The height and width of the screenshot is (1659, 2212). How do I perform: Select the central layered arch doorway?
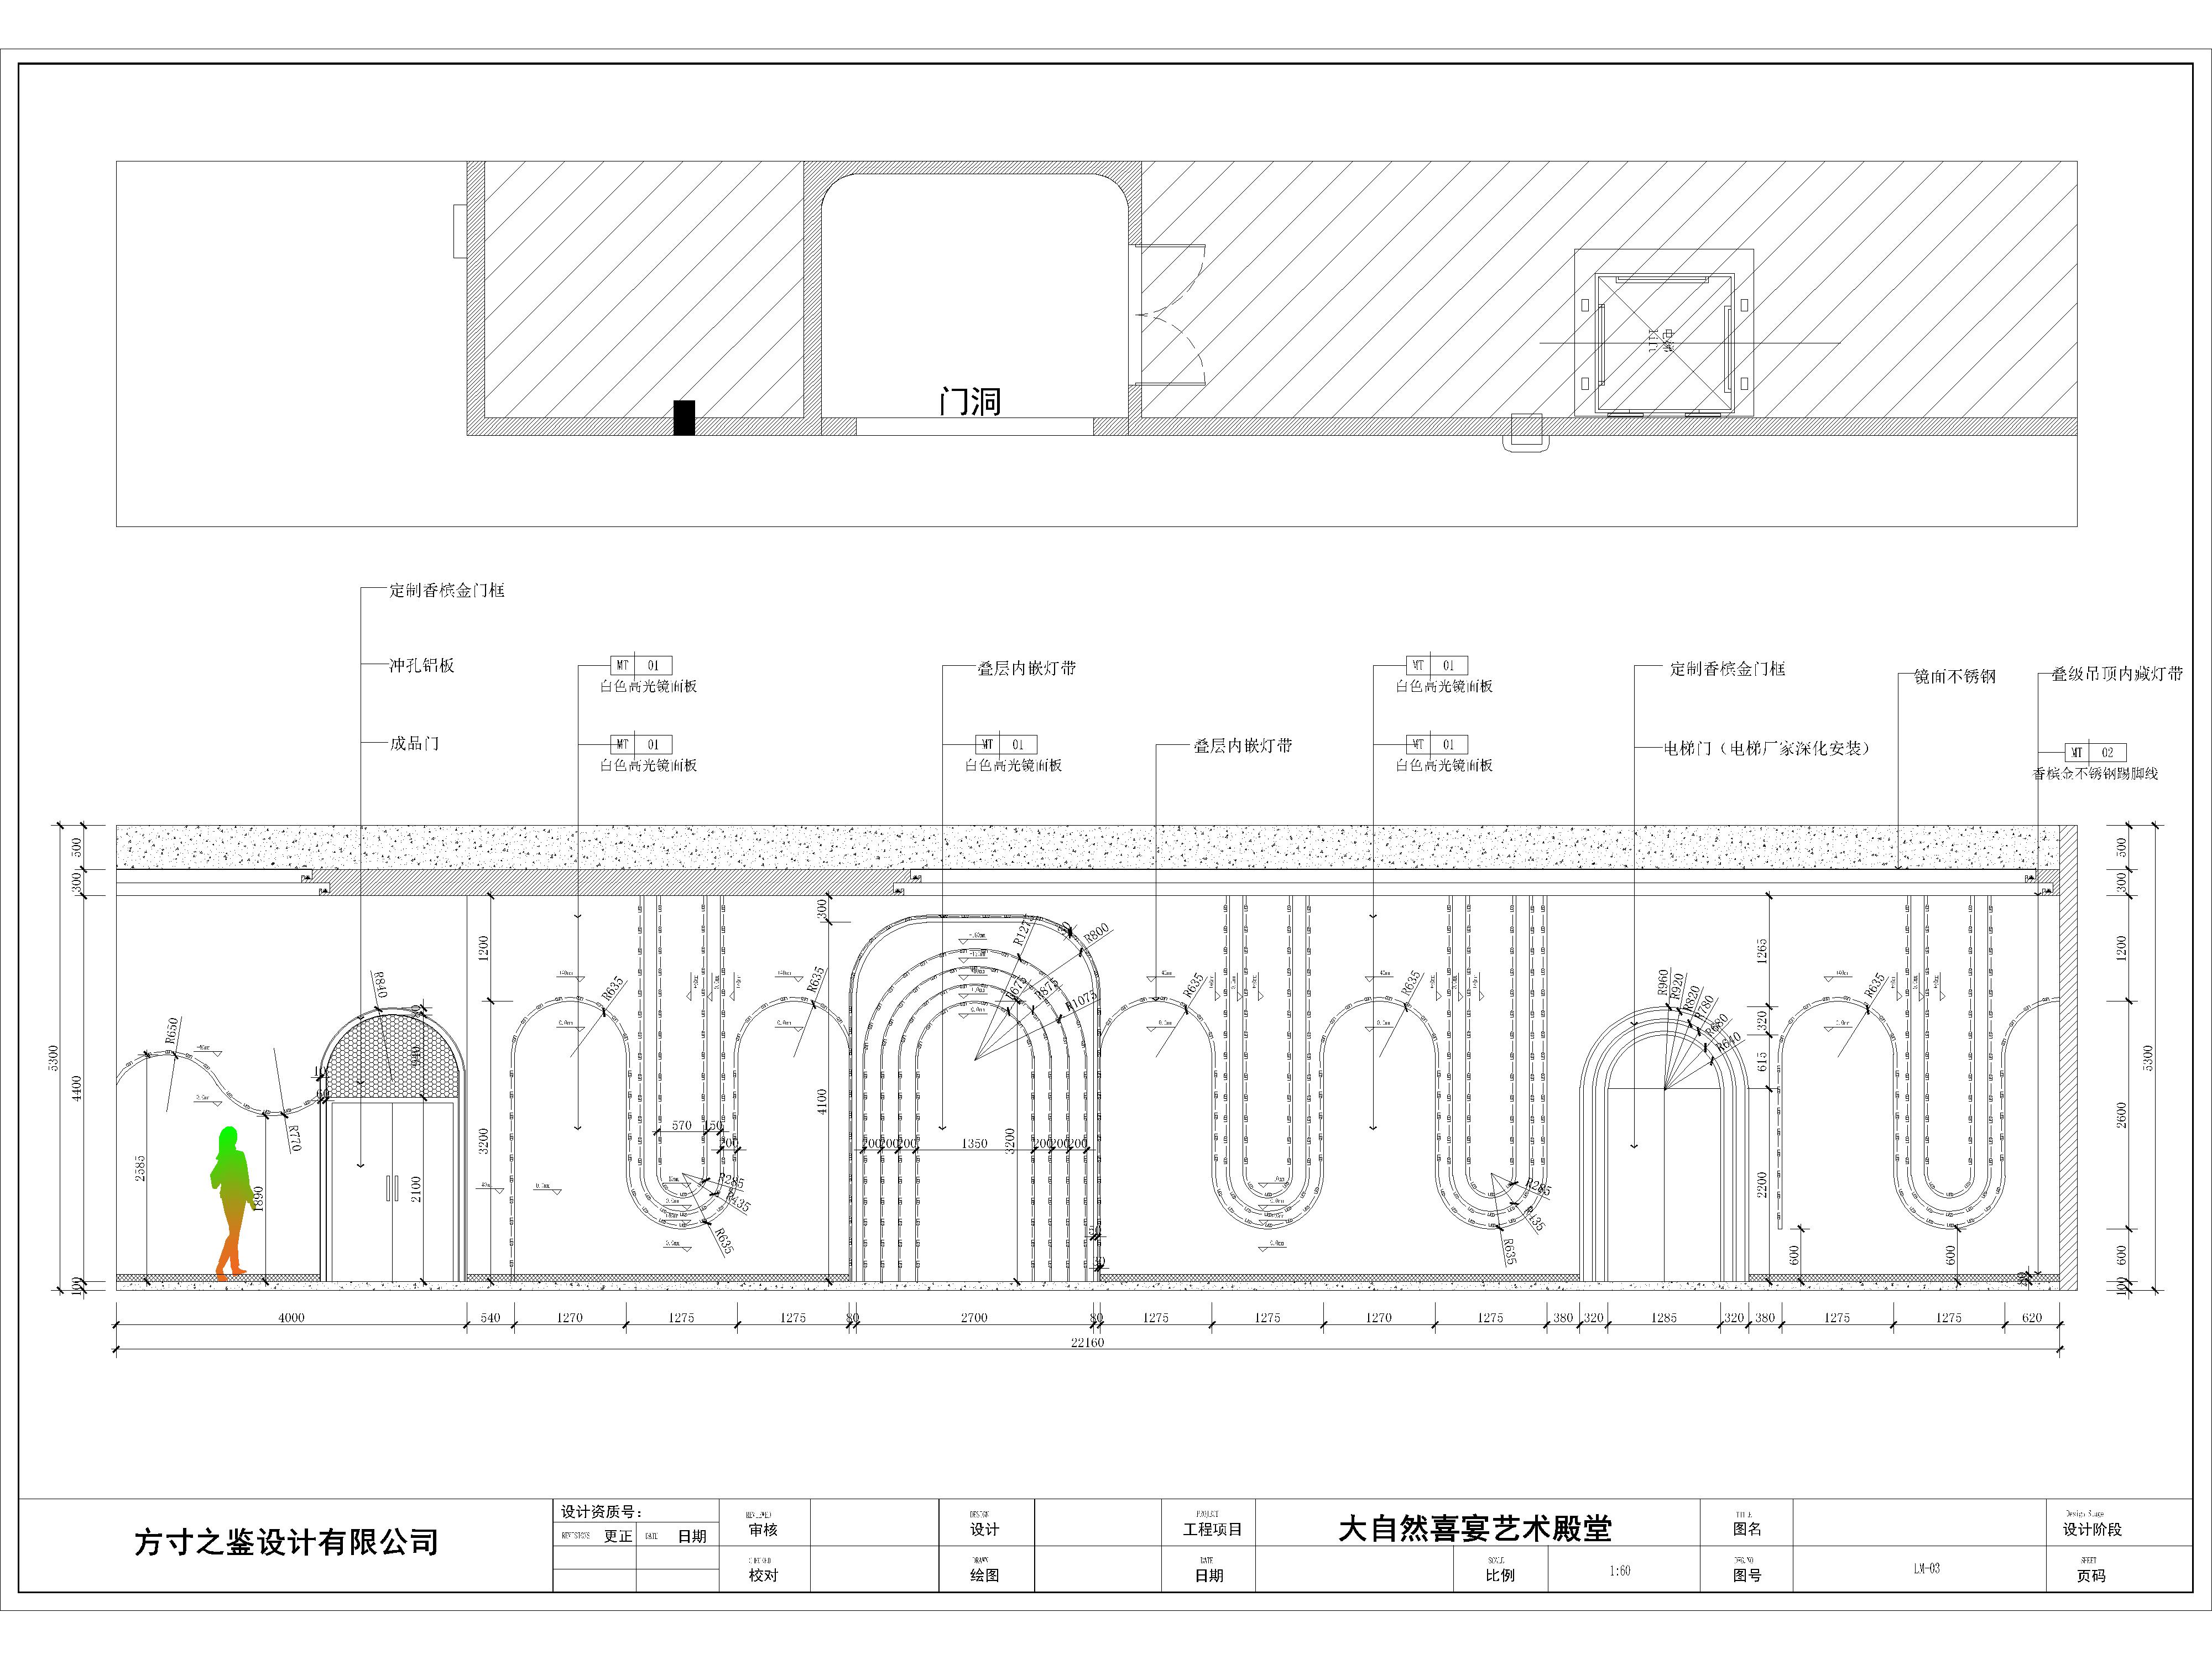point(975,1100)
